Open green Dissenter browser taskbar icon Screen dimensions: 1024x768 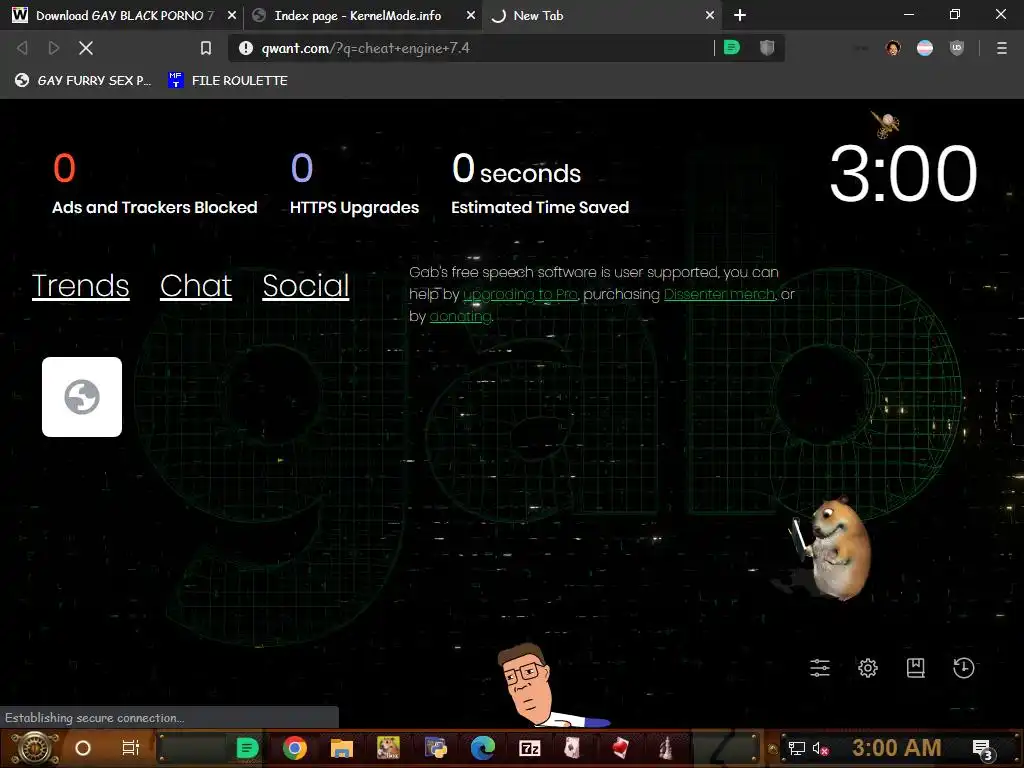[x=248, y=748]
